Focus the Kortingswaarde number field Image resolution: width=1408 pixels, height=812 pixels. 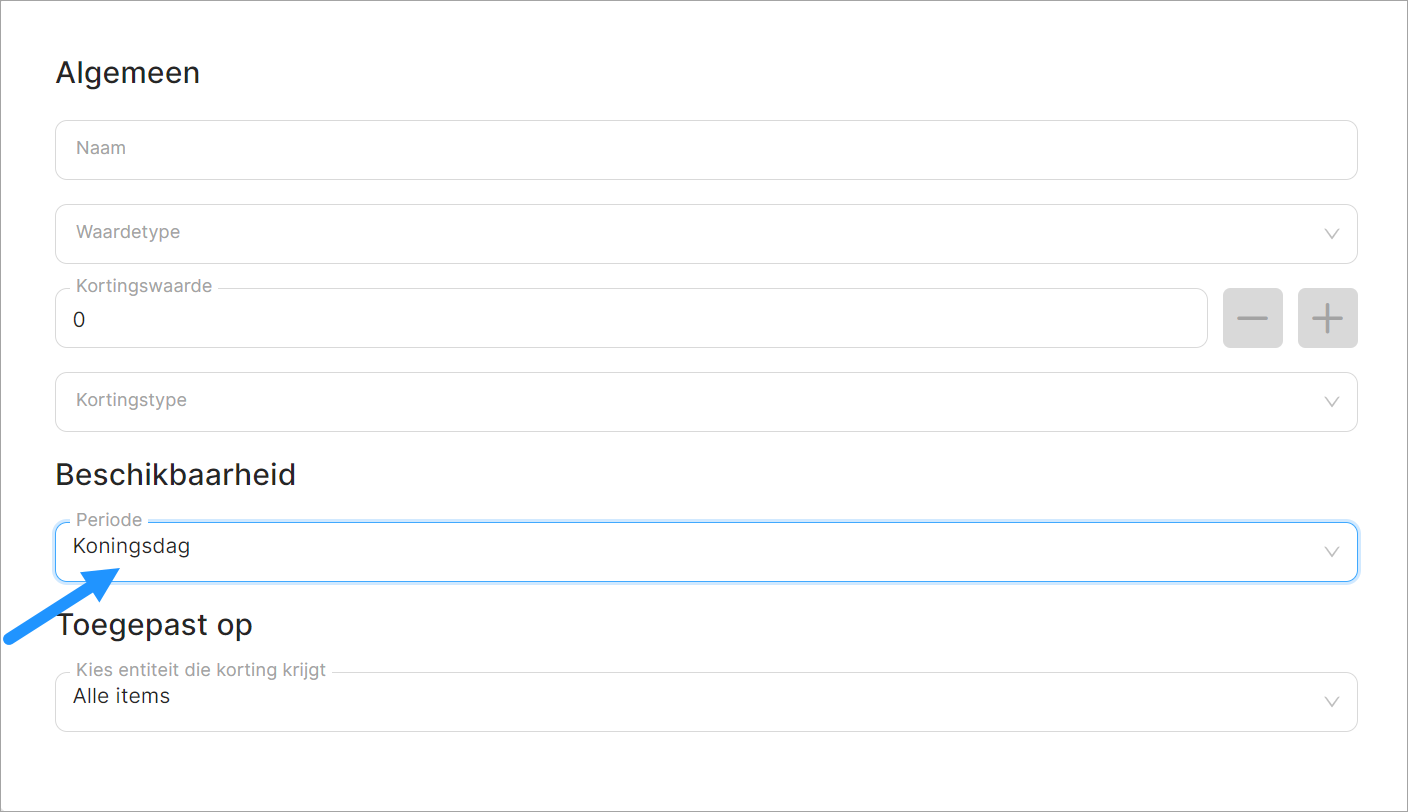pyautogui.click(x=630, y=320)
